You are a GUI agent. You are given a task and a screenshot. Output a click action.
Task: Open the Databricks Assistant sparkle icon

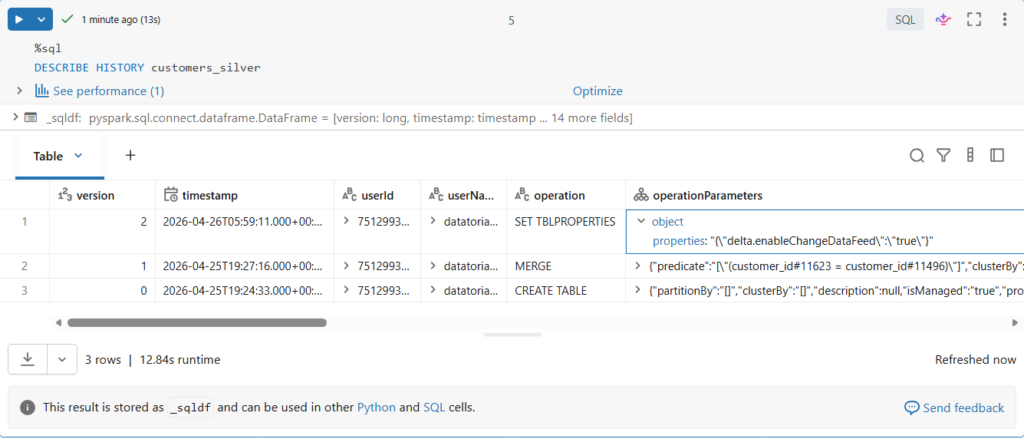click(x=942, y=19)
